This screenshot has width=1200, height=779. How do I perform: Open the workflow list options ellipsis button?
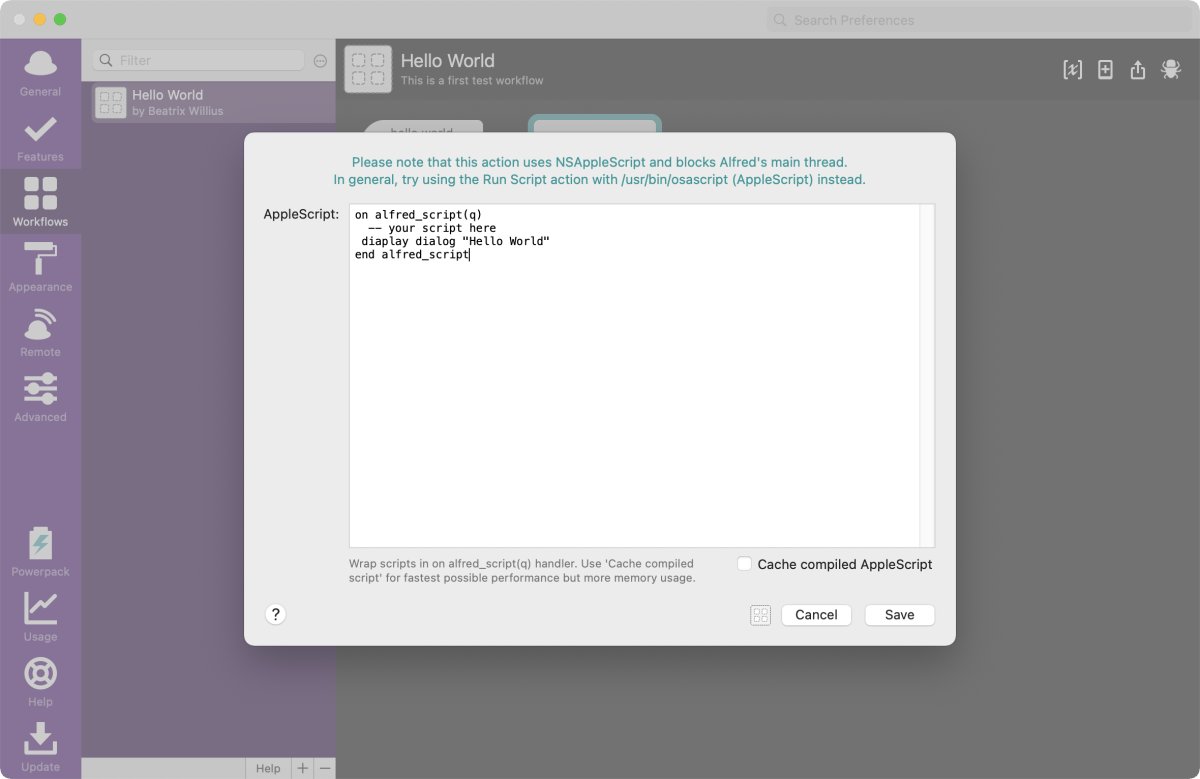320,61
